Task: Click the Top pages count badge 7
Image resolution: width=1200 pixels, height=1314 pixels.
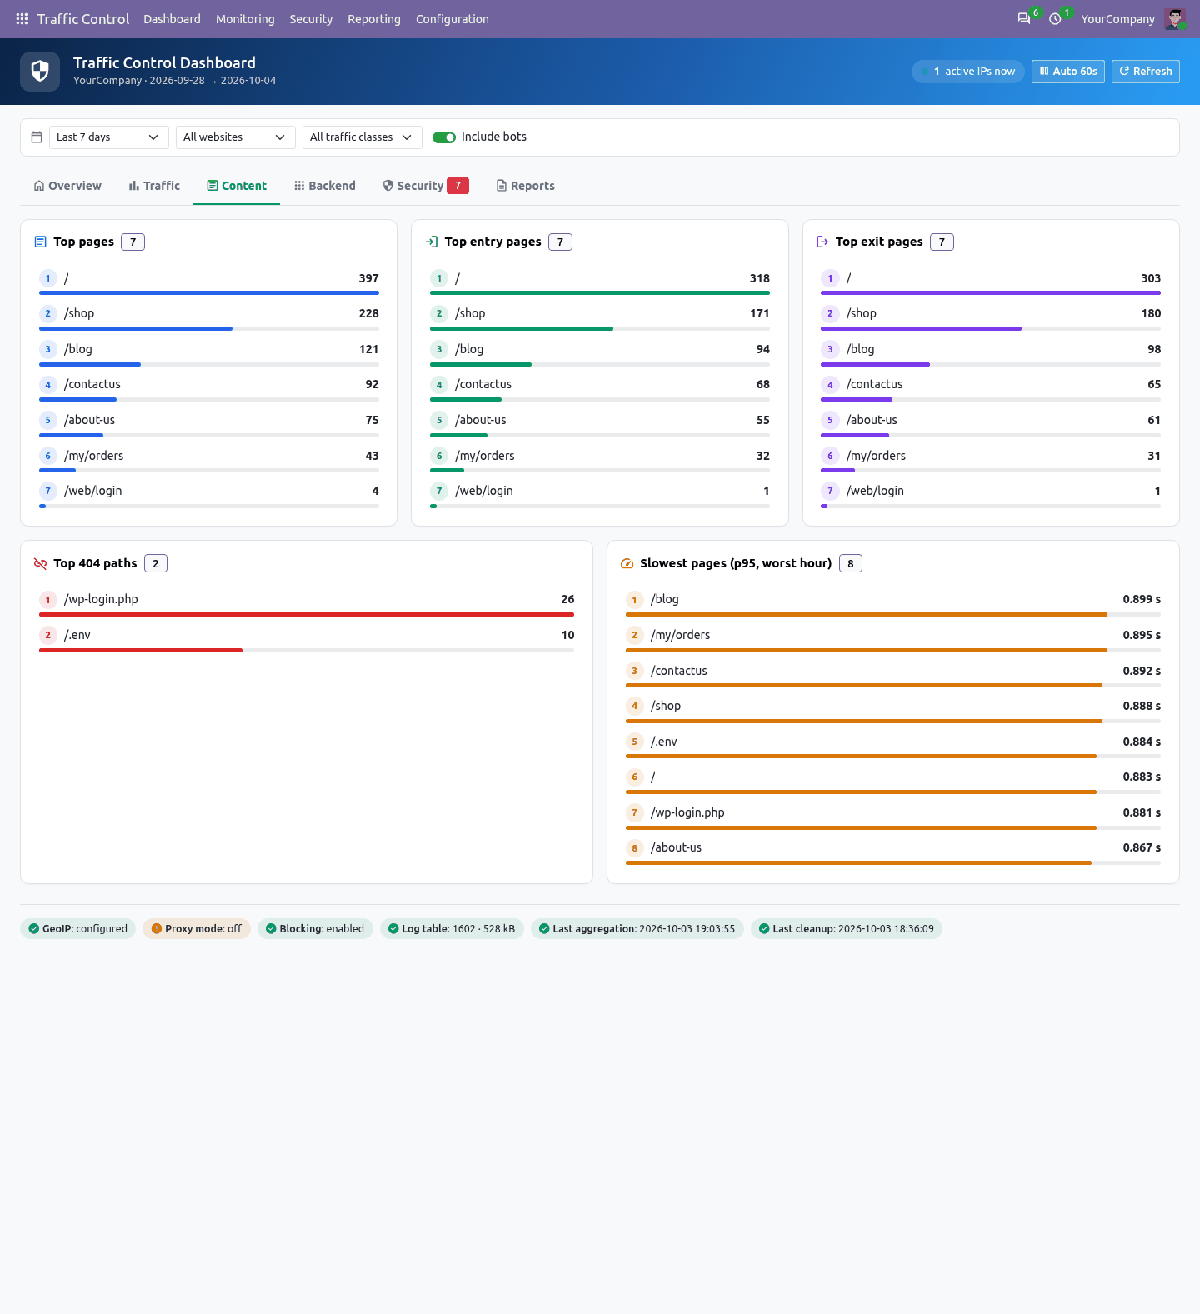Action: [133, 242]
